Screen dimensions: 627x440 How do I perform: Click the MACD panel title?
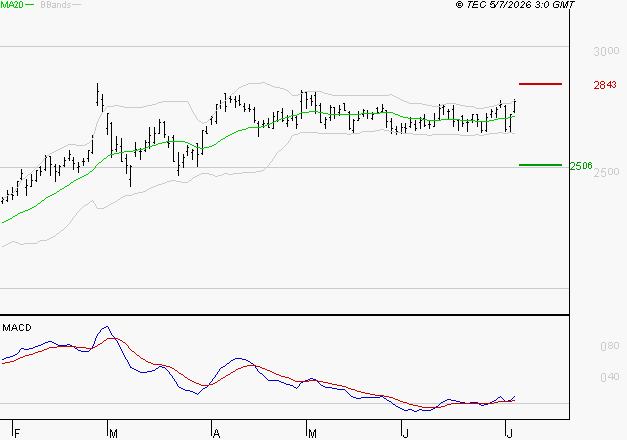(17, 328)
